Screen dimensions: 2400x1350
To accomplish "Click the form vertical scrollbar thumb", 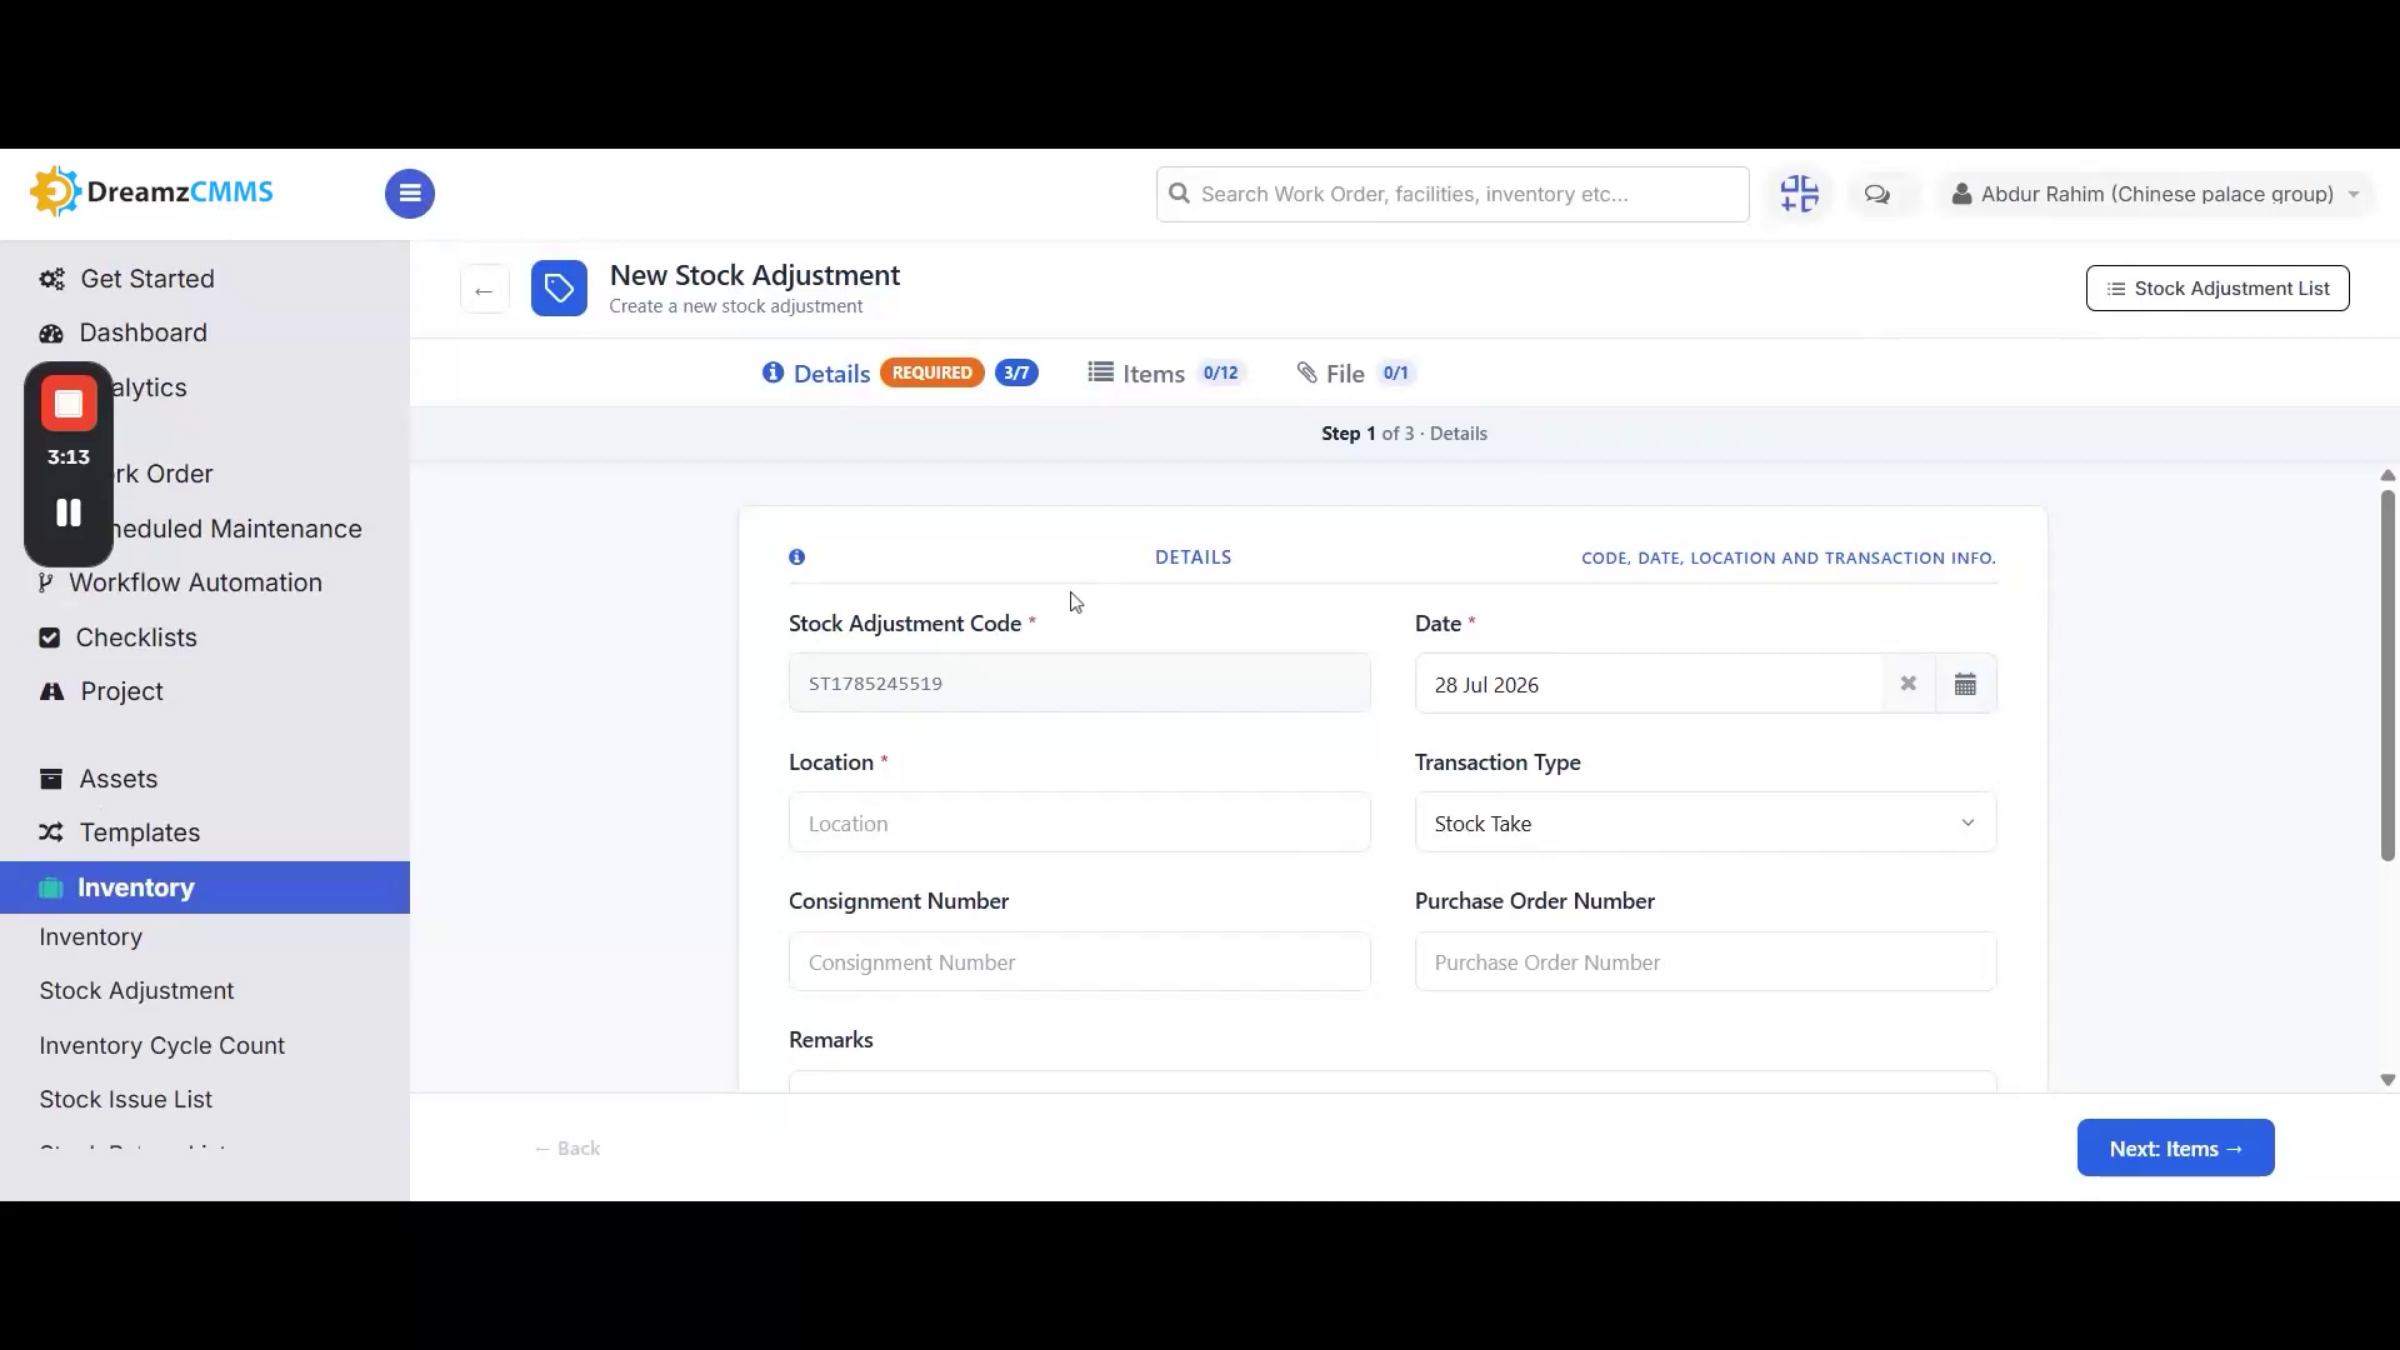I will tap(2388, 675).
